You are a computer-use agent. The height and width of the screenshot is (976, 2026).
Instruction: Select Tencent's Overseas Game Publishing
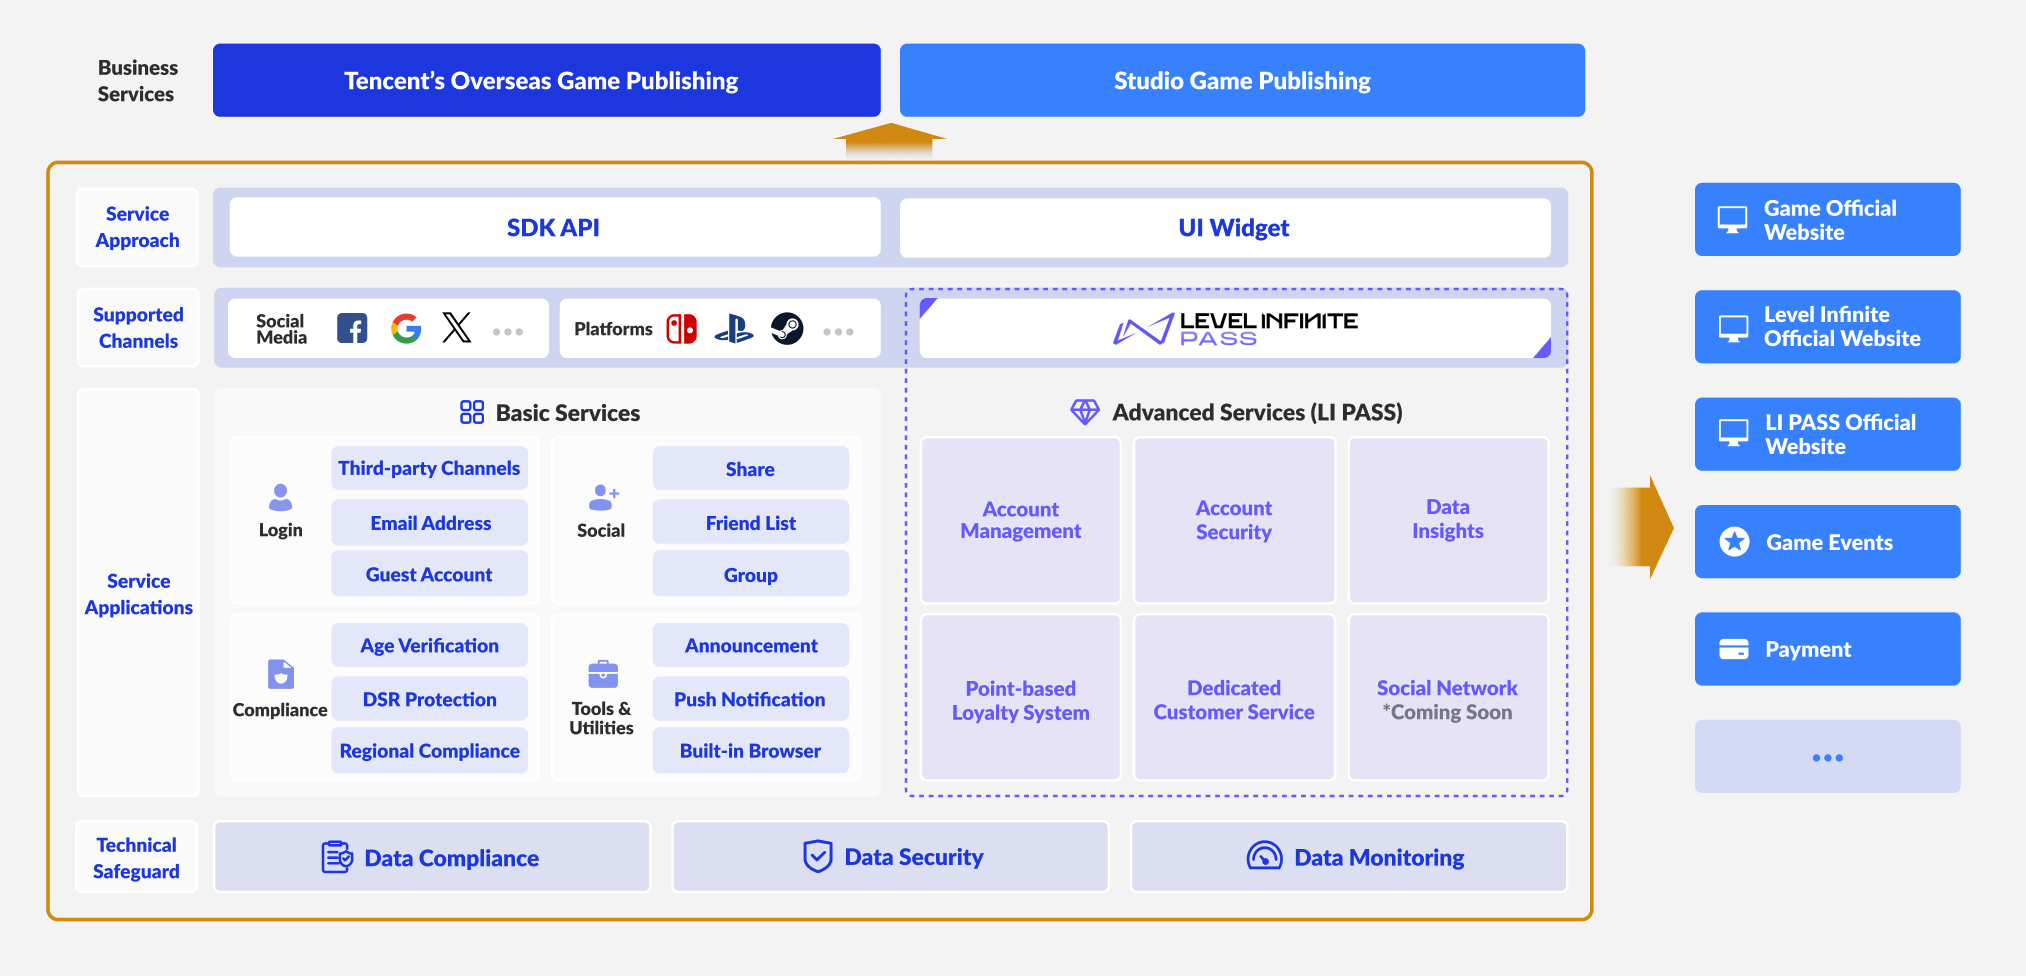coord(547,80)
